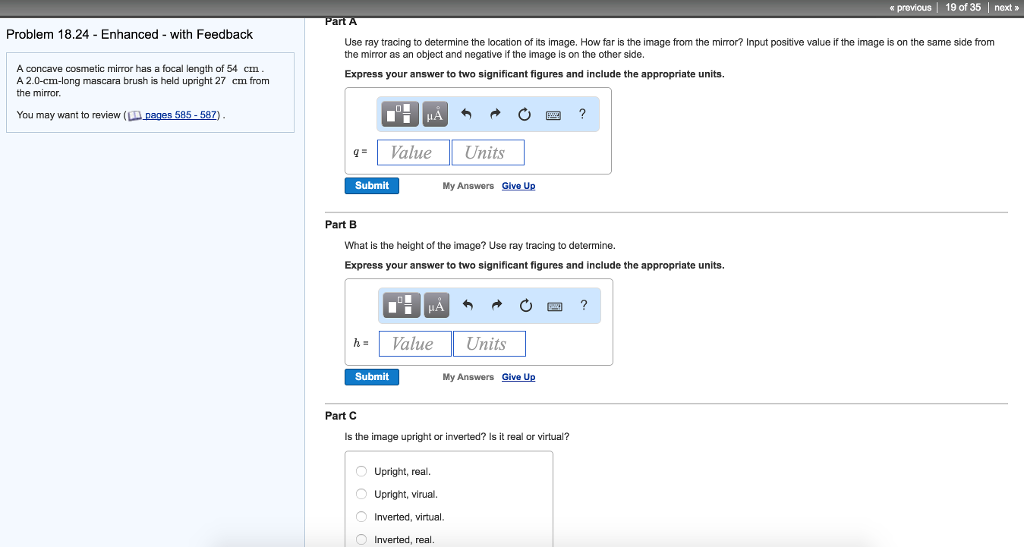Click the h Units input field

click(x=489, y=344)
